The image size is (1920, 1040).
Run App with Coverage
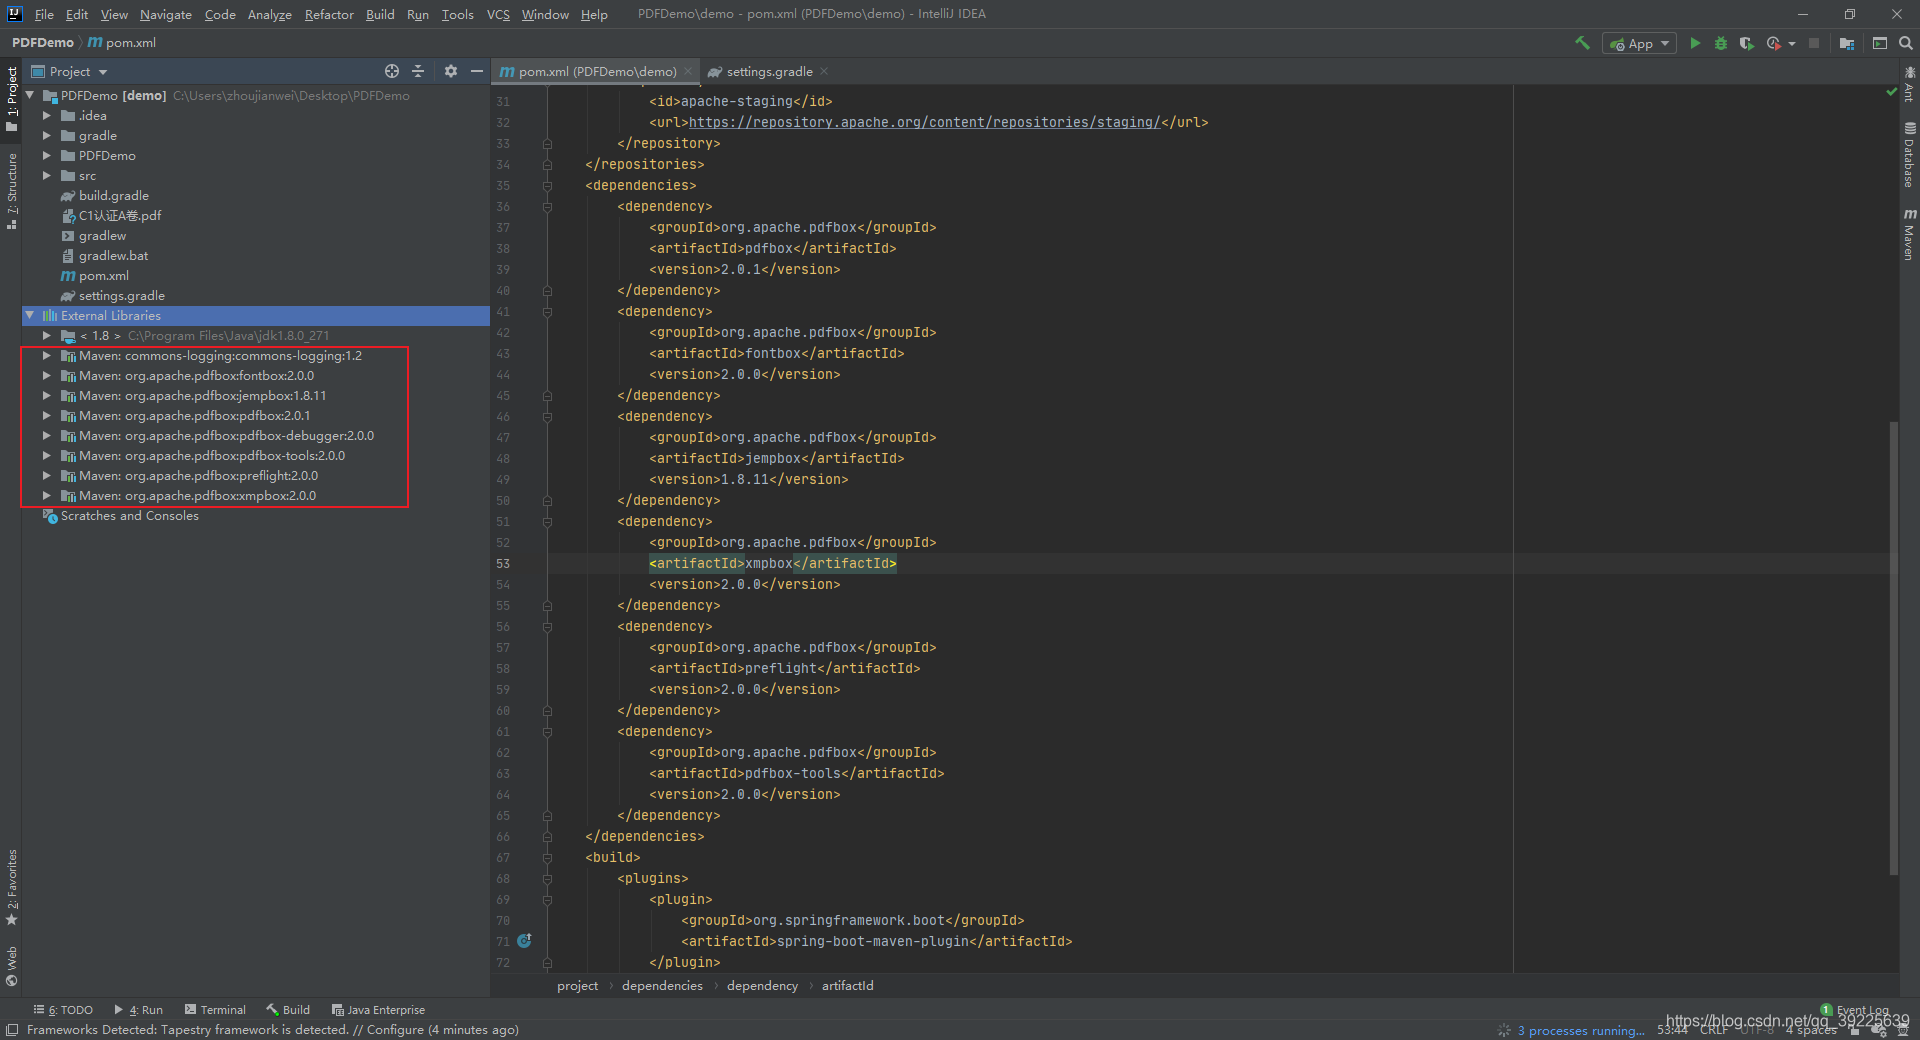pyautogui.click(x=1747, y=43)
